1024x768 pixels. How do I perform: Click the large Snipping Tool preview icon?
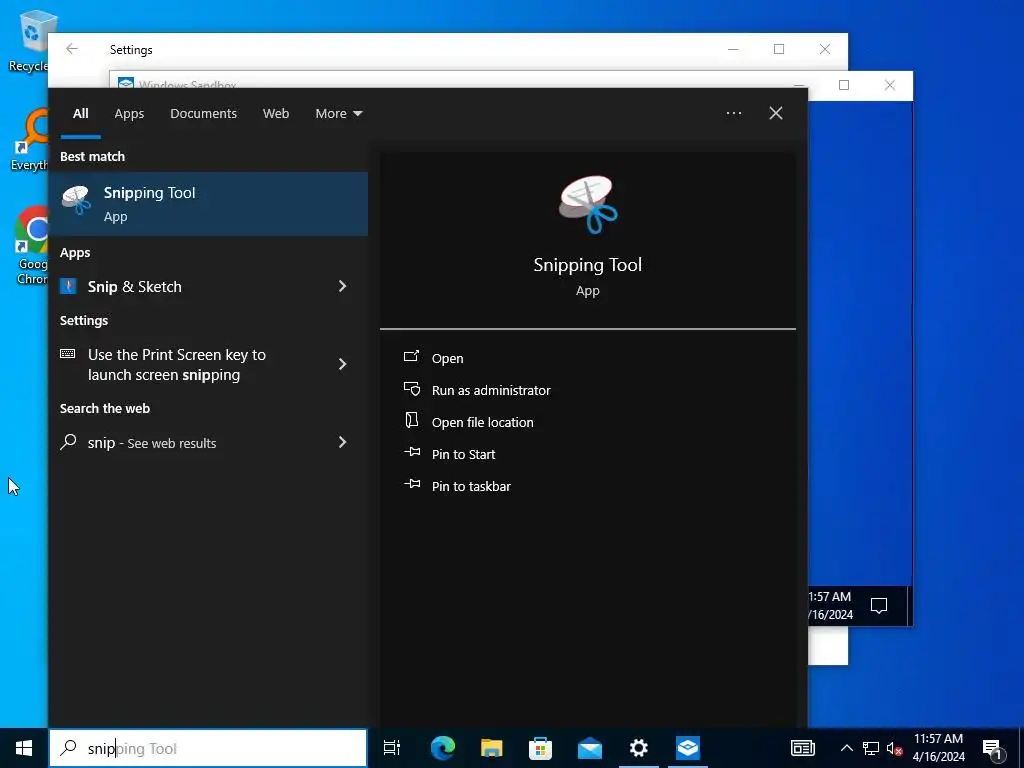tap(588, 204)
